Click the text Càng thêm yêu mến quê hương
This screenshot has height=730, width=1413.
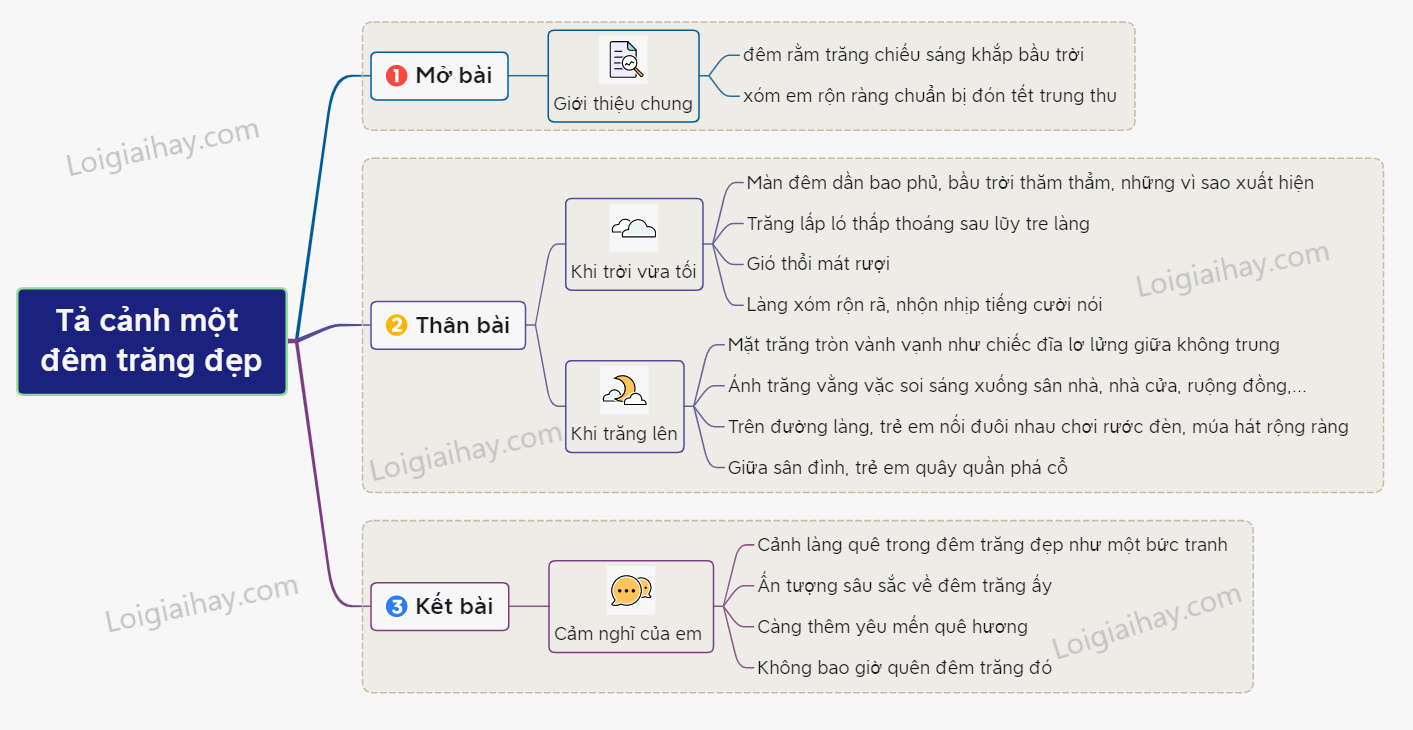[892, 627]
